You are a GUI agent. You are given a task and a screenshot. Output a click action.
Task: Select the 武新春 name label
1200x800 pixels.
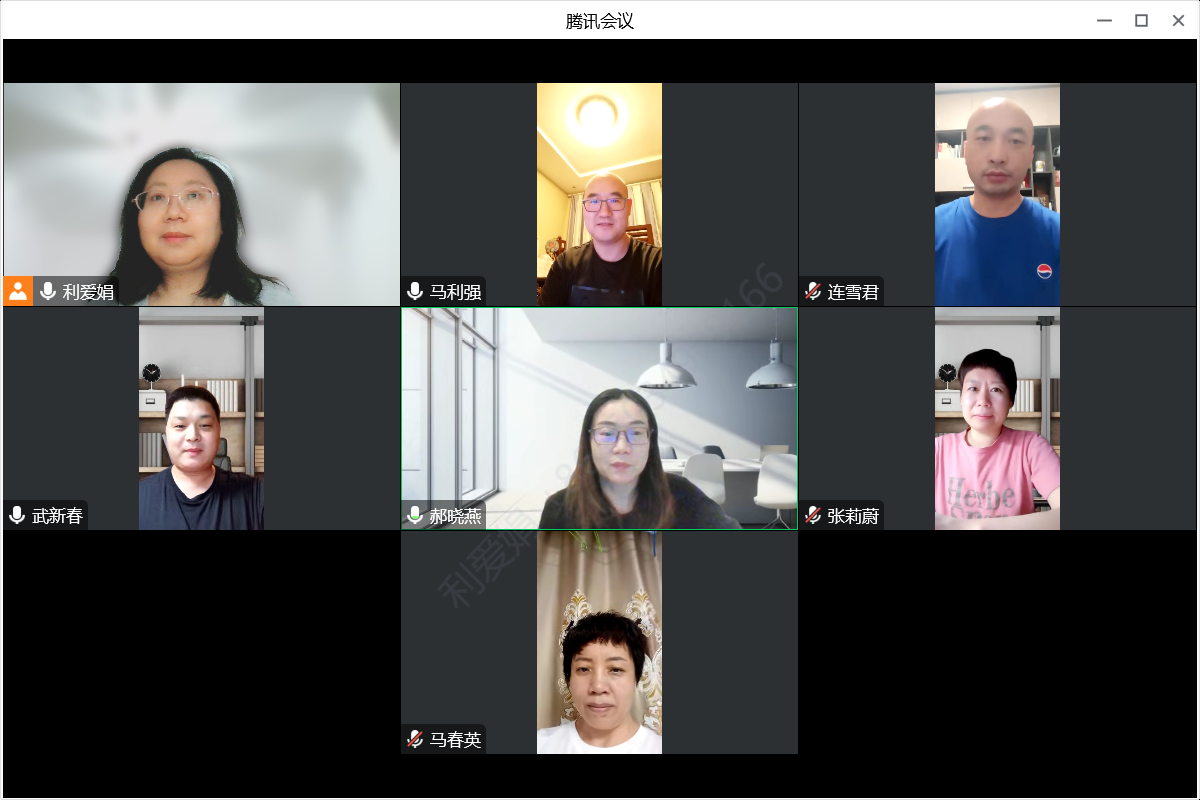tap(58, 516)
